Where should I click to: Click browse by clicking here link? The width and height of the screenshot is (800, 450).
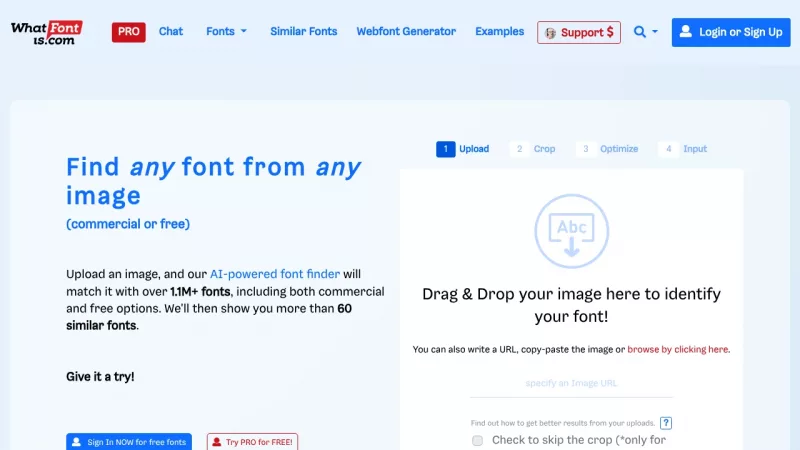tap(678, 349)
